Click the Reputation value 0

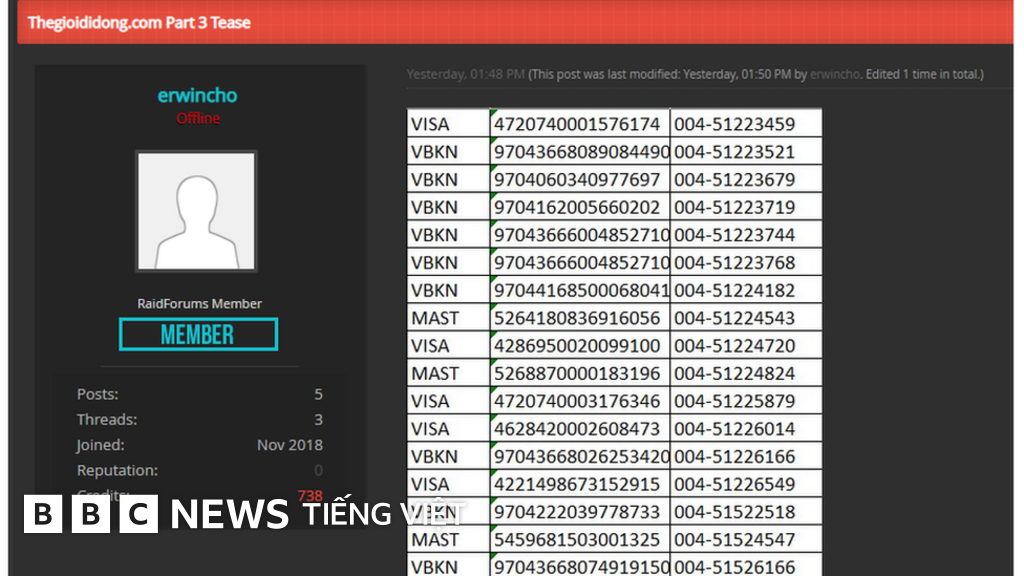click(x=318, y=470)
